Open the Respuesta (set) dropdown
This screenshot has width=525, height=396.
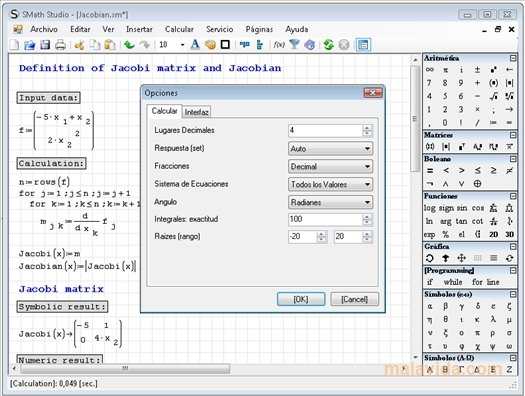pos(330,148)
